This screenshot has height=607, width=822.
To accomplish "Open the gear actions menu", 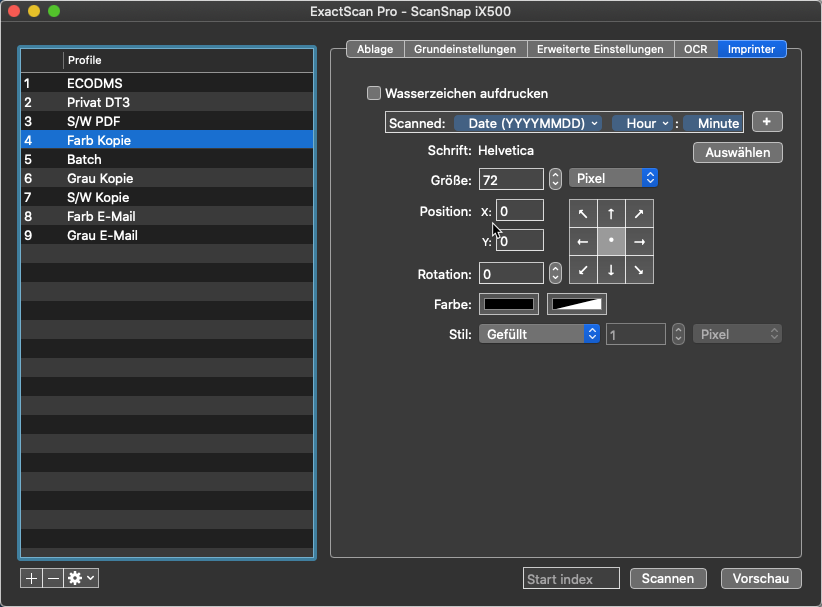I will point(81,578).
